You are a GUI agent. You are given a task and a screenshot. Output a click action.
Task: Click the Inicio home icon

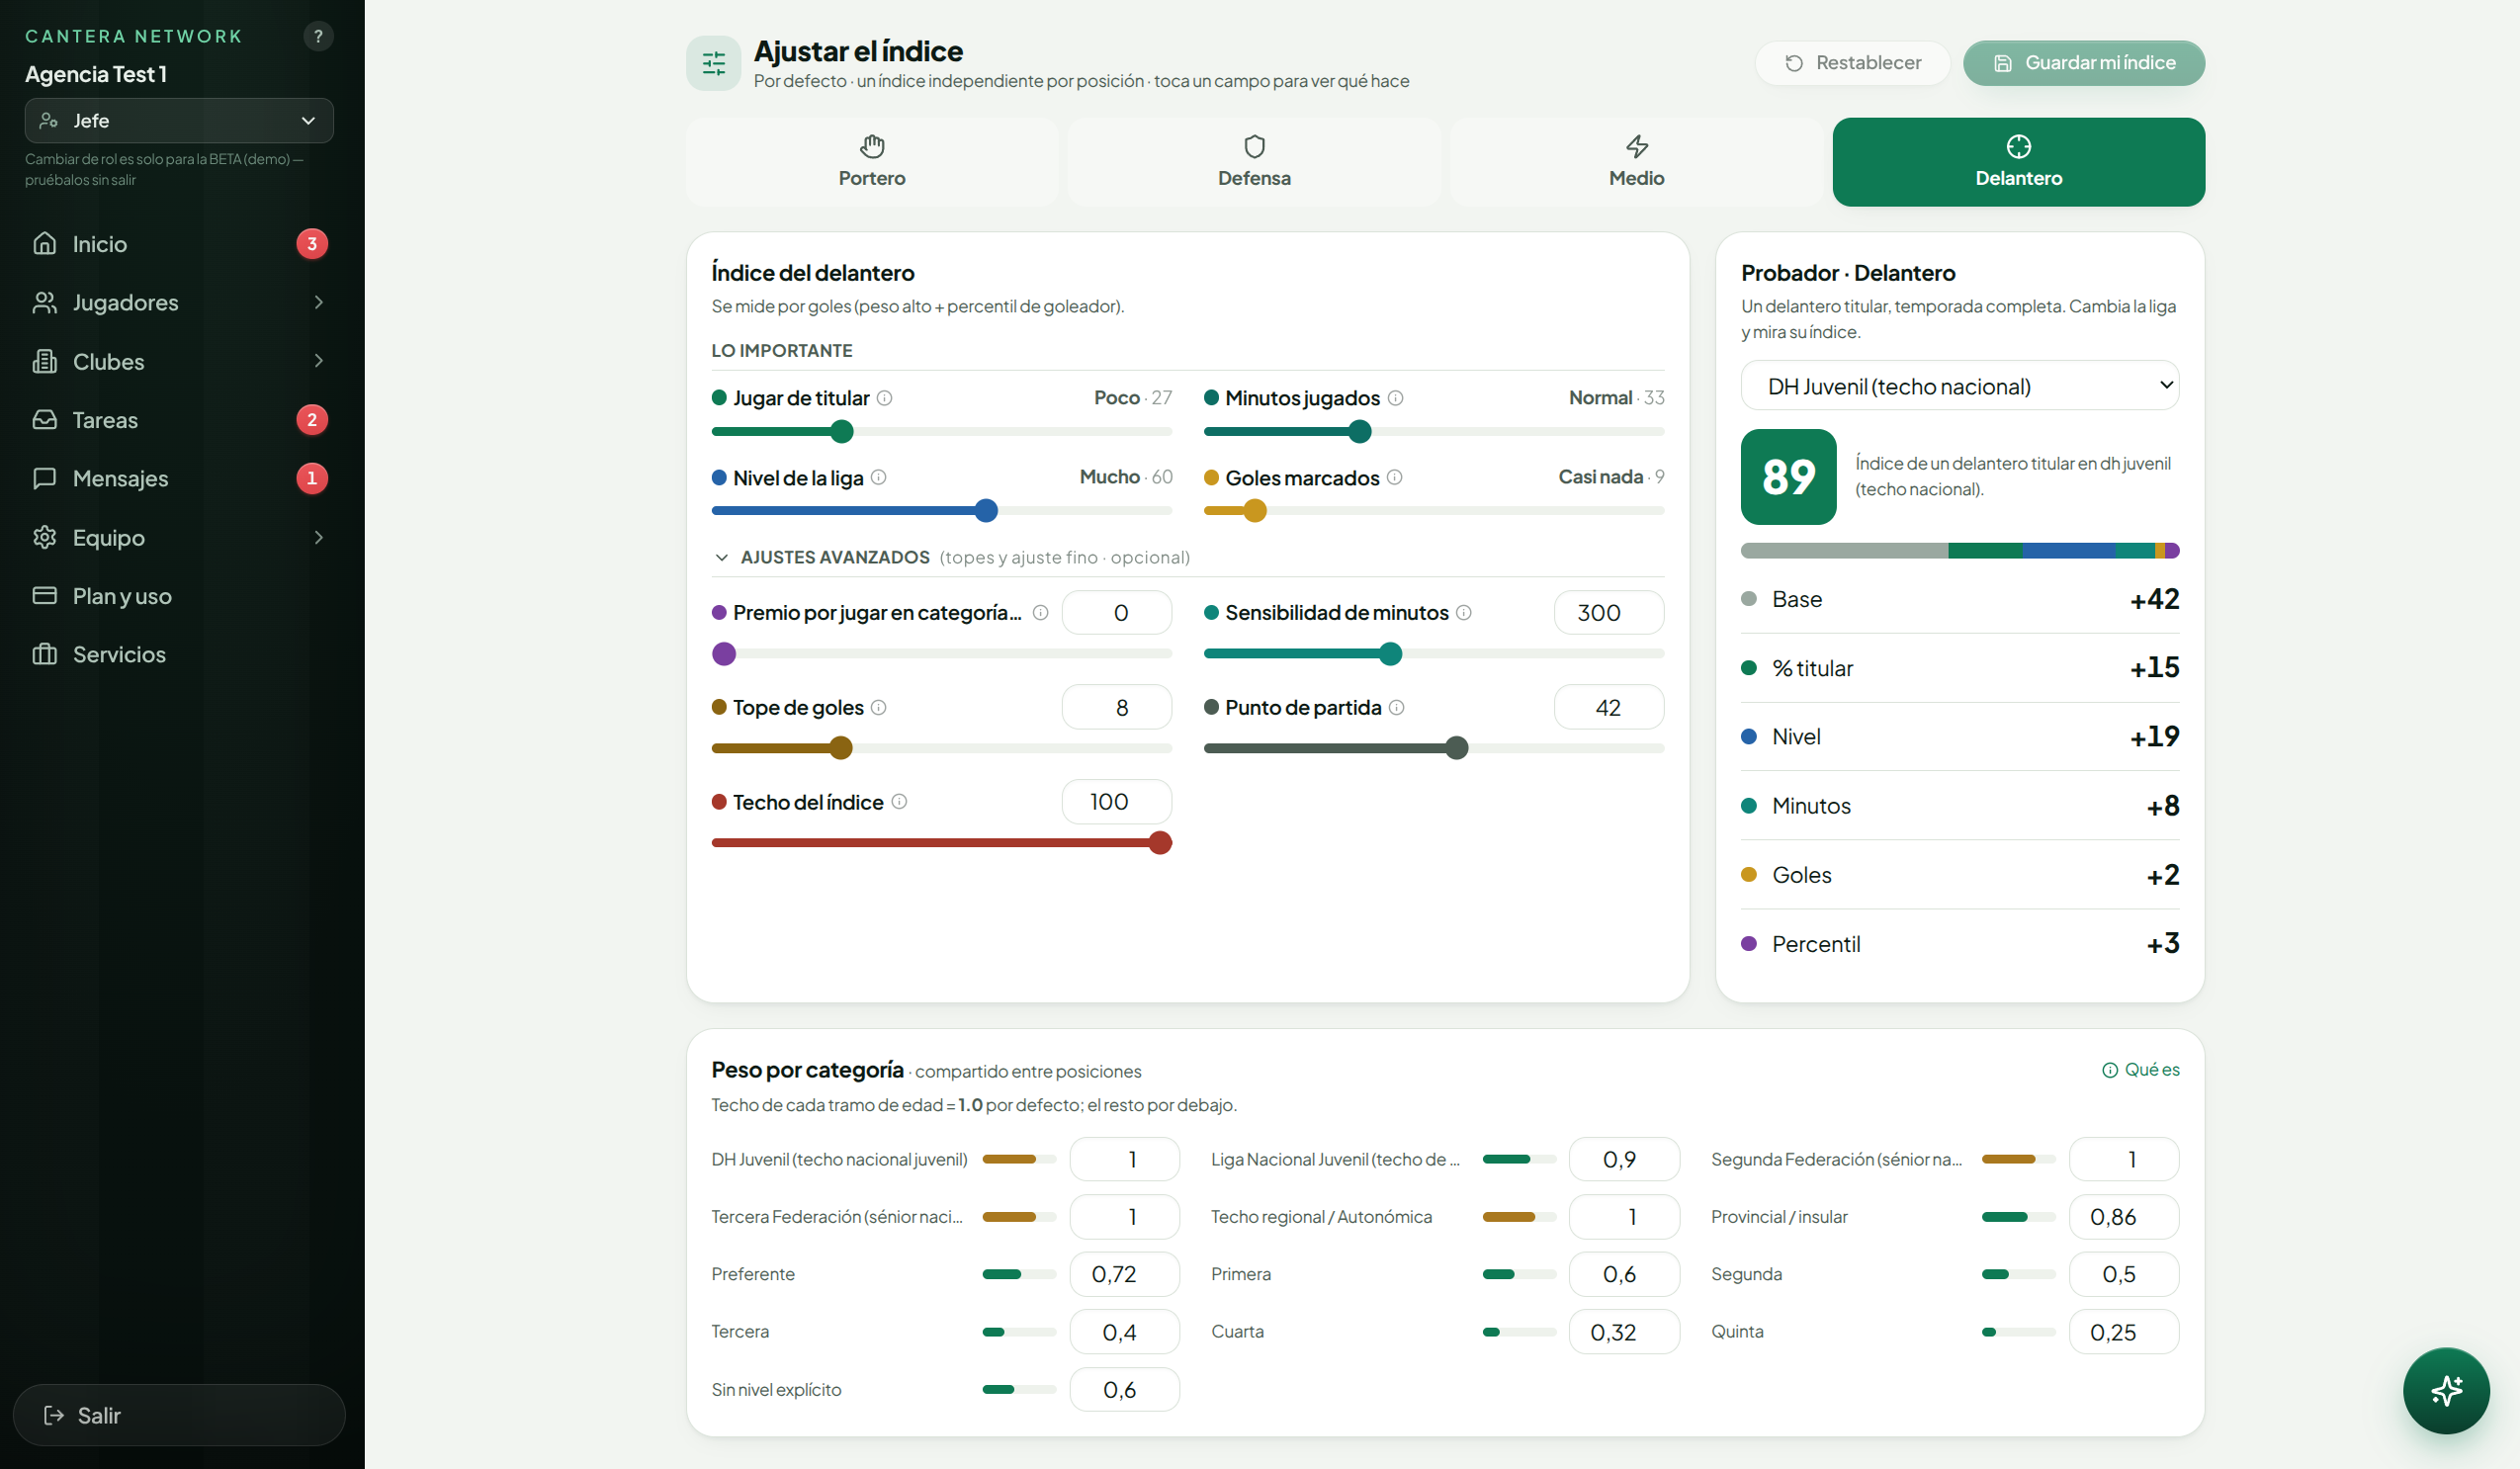(45, 243)
